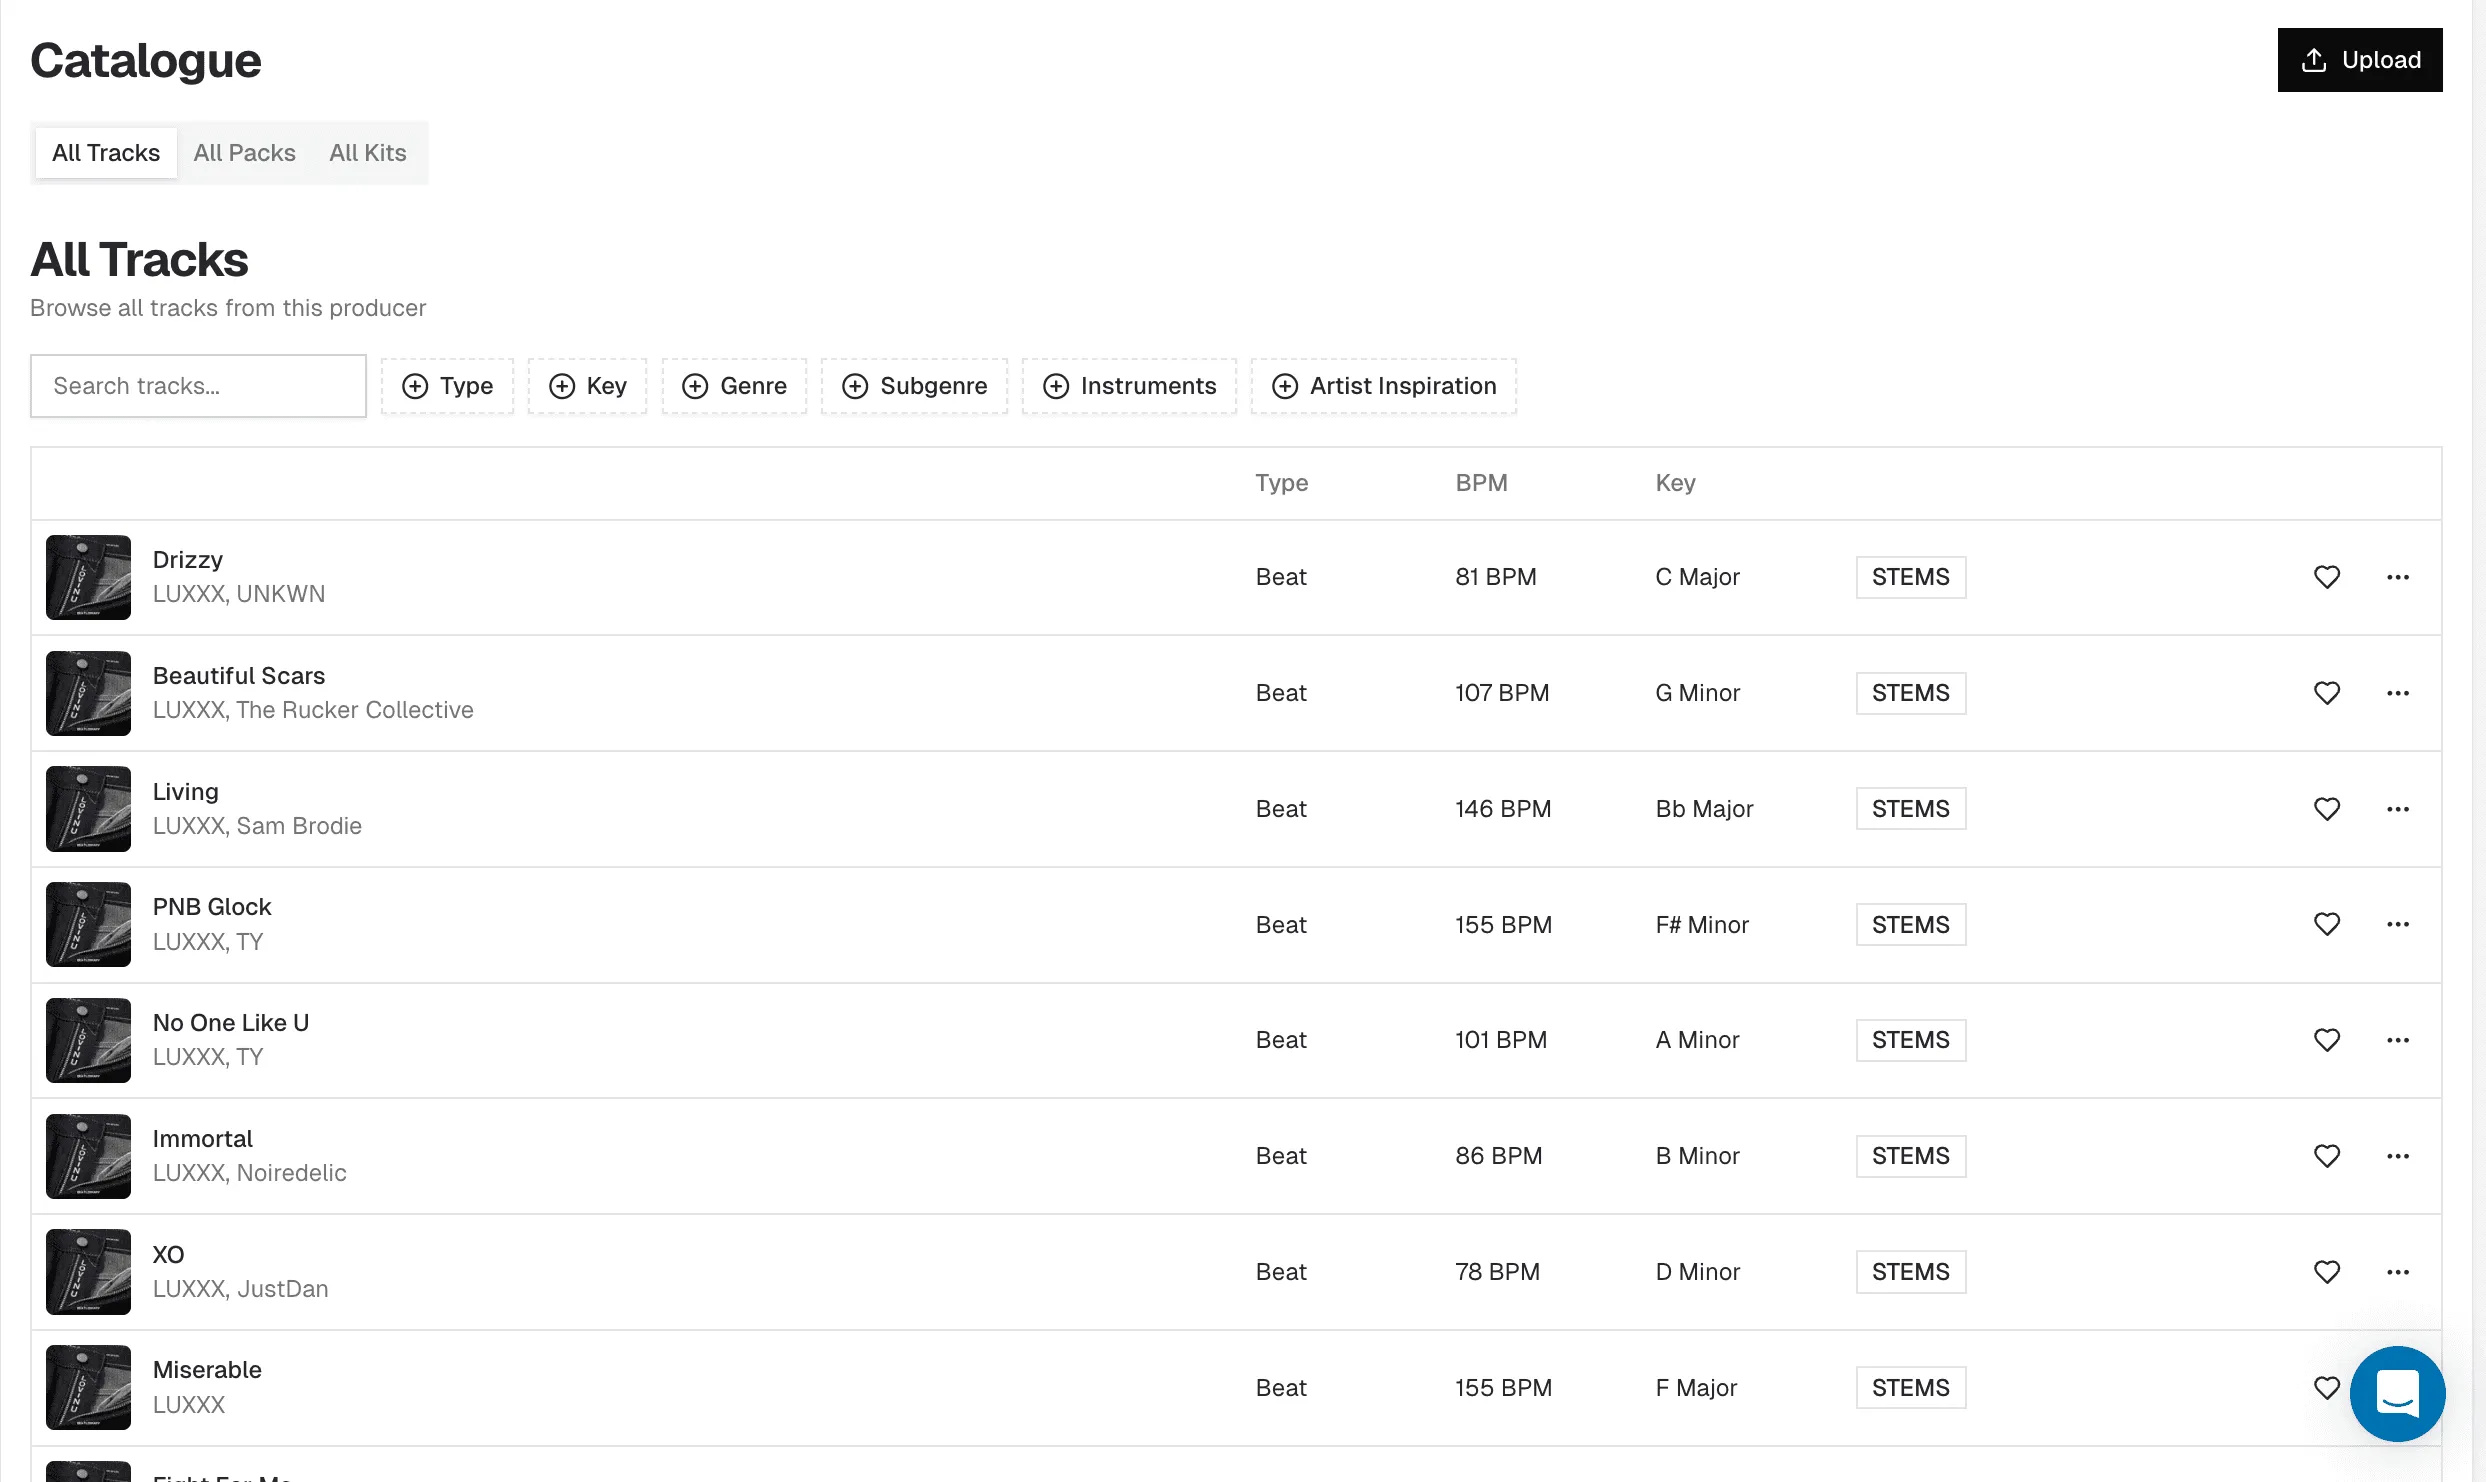Click the Upload button
The image size is (2486, 1482).
point(2360,60)
